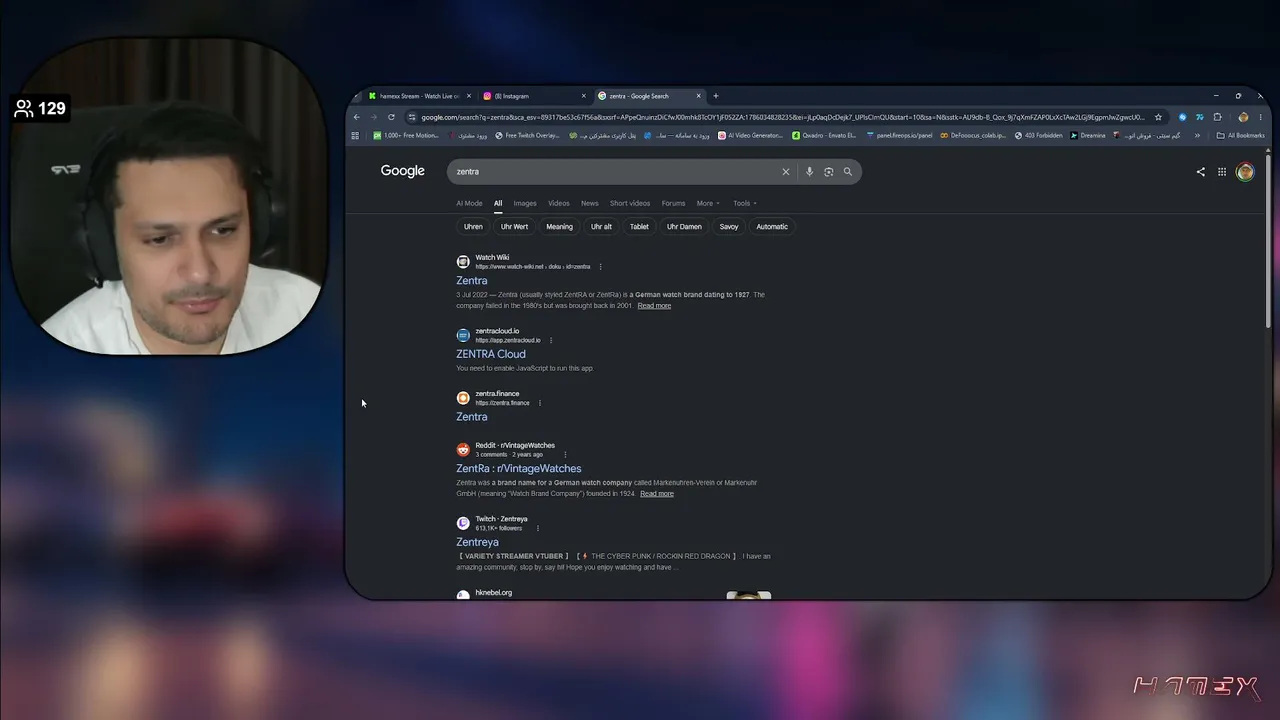The height and width of the screenshot is (720, 1280).
Task: Open the Zentreya Twitch result link
Action: [x=477, y=542]
